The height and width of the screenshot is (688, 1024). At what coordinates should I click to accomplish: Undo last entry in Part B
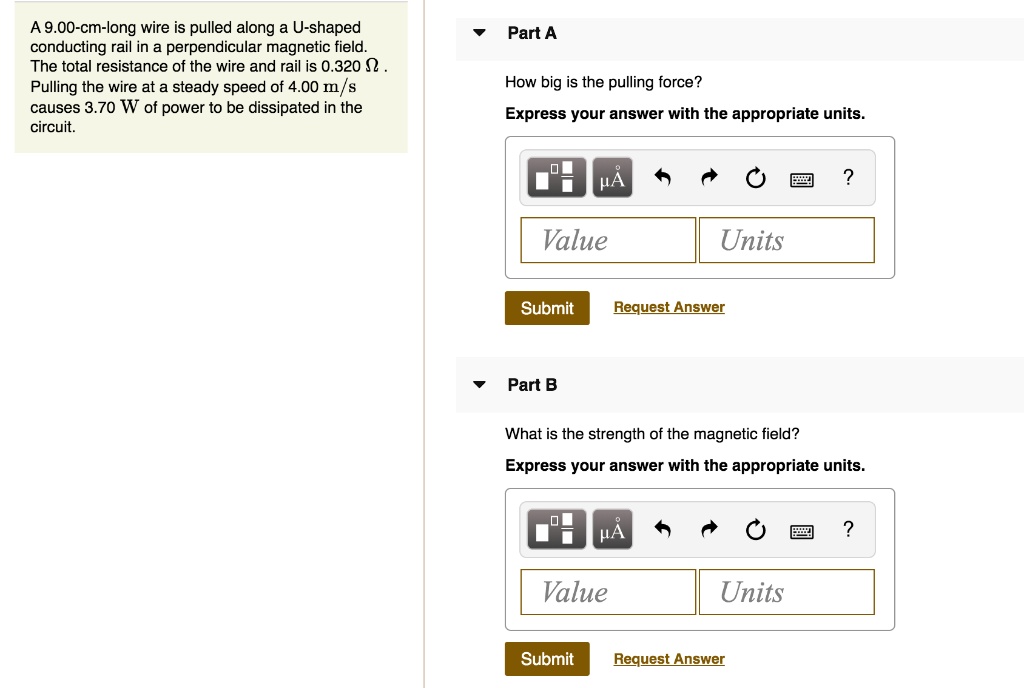coord(662,530)
